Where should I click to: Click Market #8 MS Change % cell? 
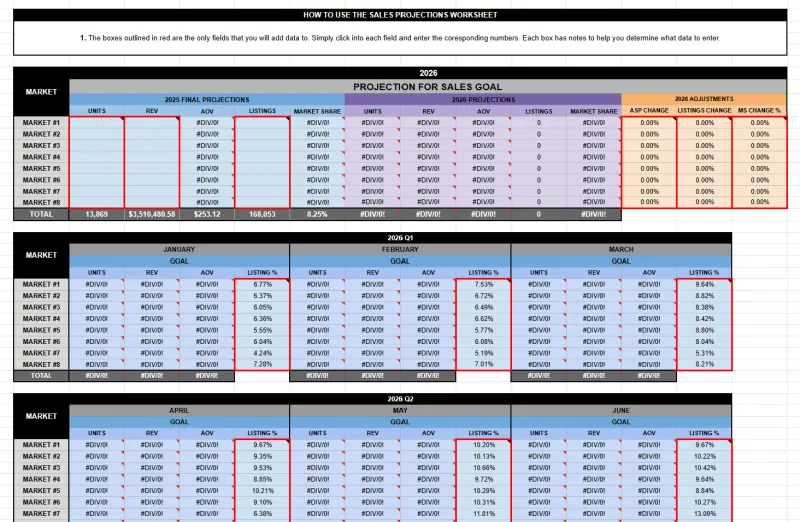click(x=759, y=202)
